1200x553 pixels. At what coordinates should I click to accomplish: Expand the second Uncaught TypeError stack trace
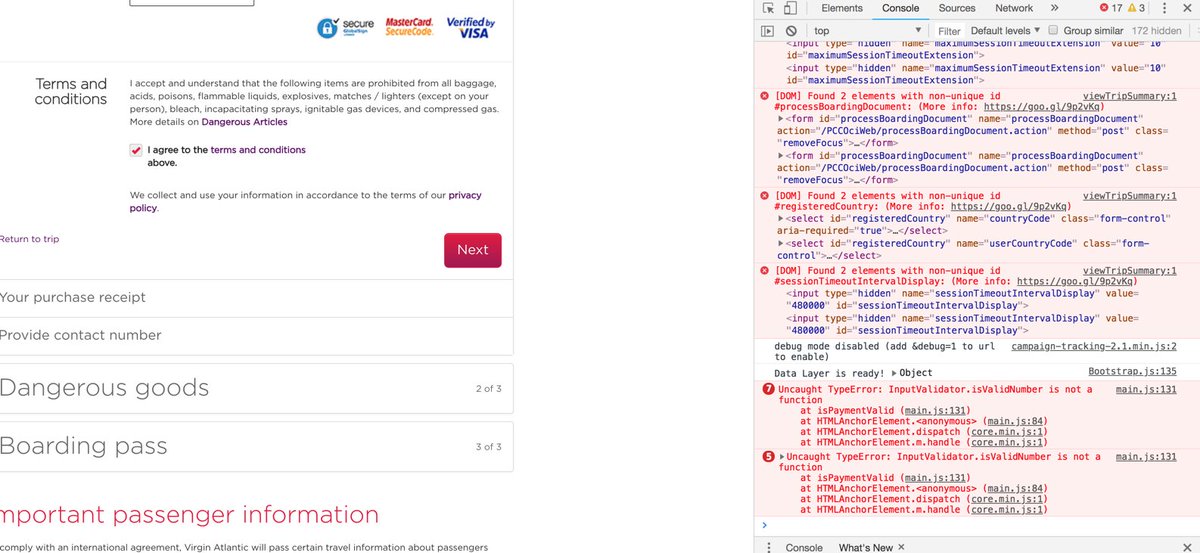(x=782, y=457)
